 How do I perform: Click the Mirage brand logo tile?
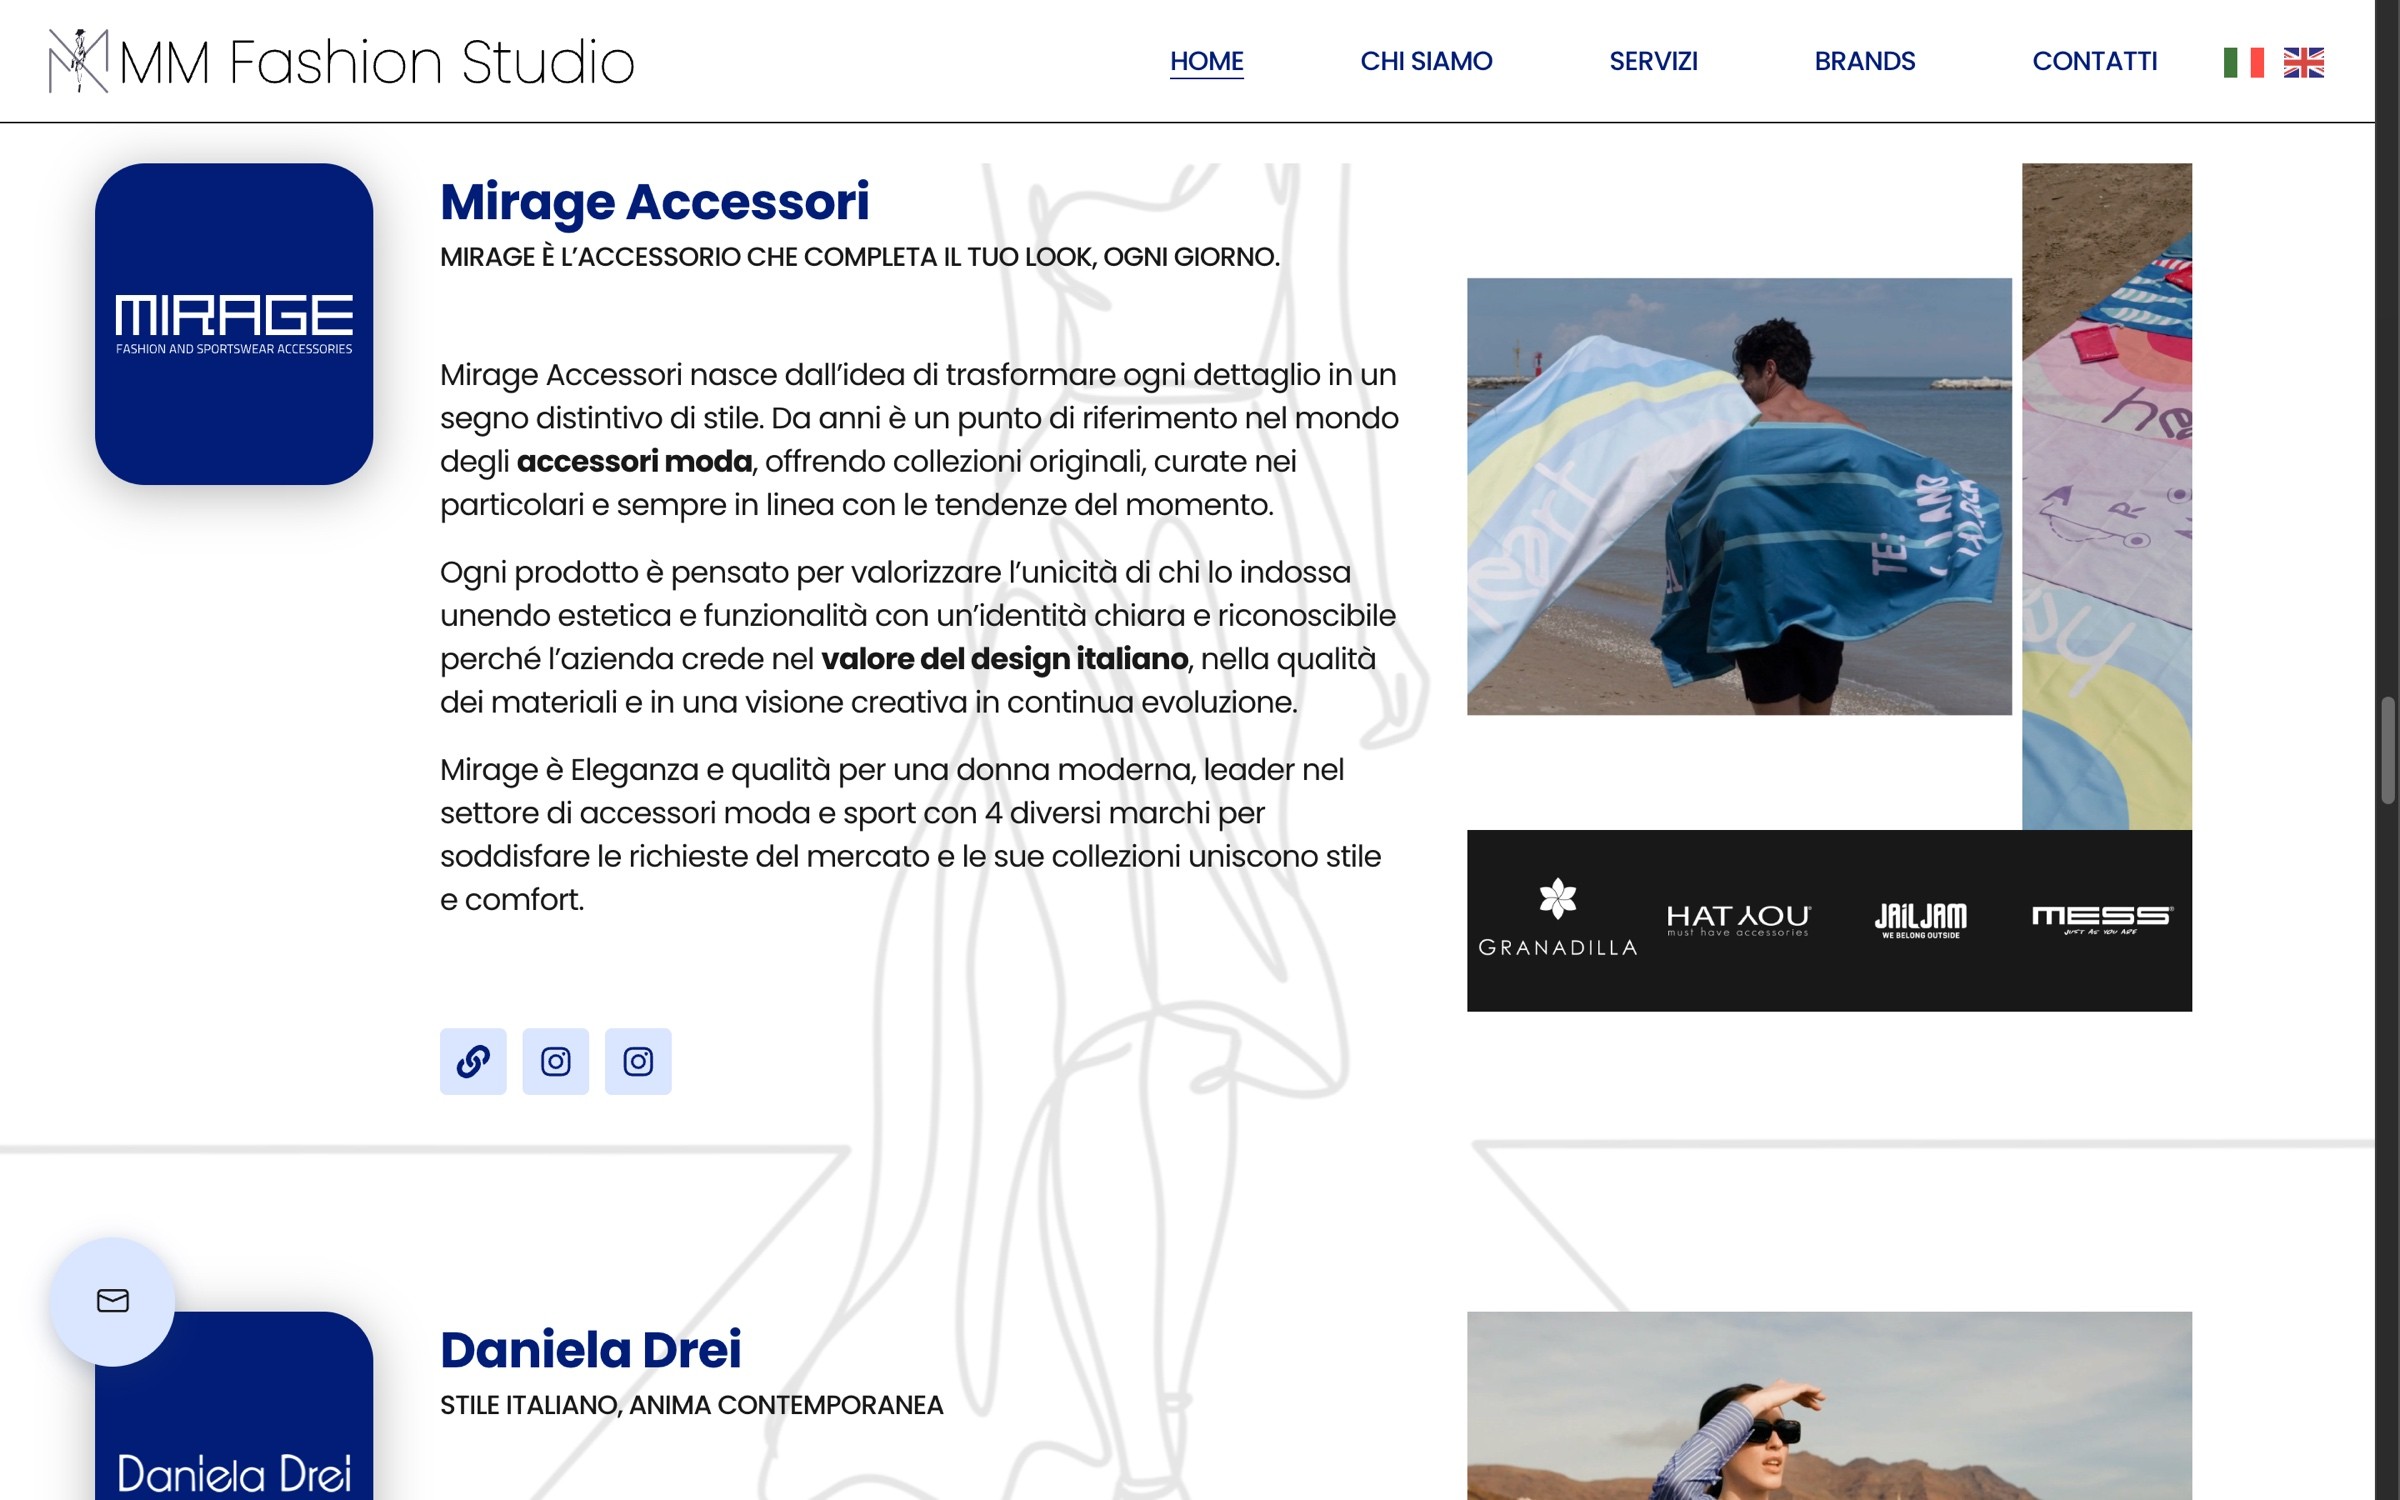(x=234, y=324)
